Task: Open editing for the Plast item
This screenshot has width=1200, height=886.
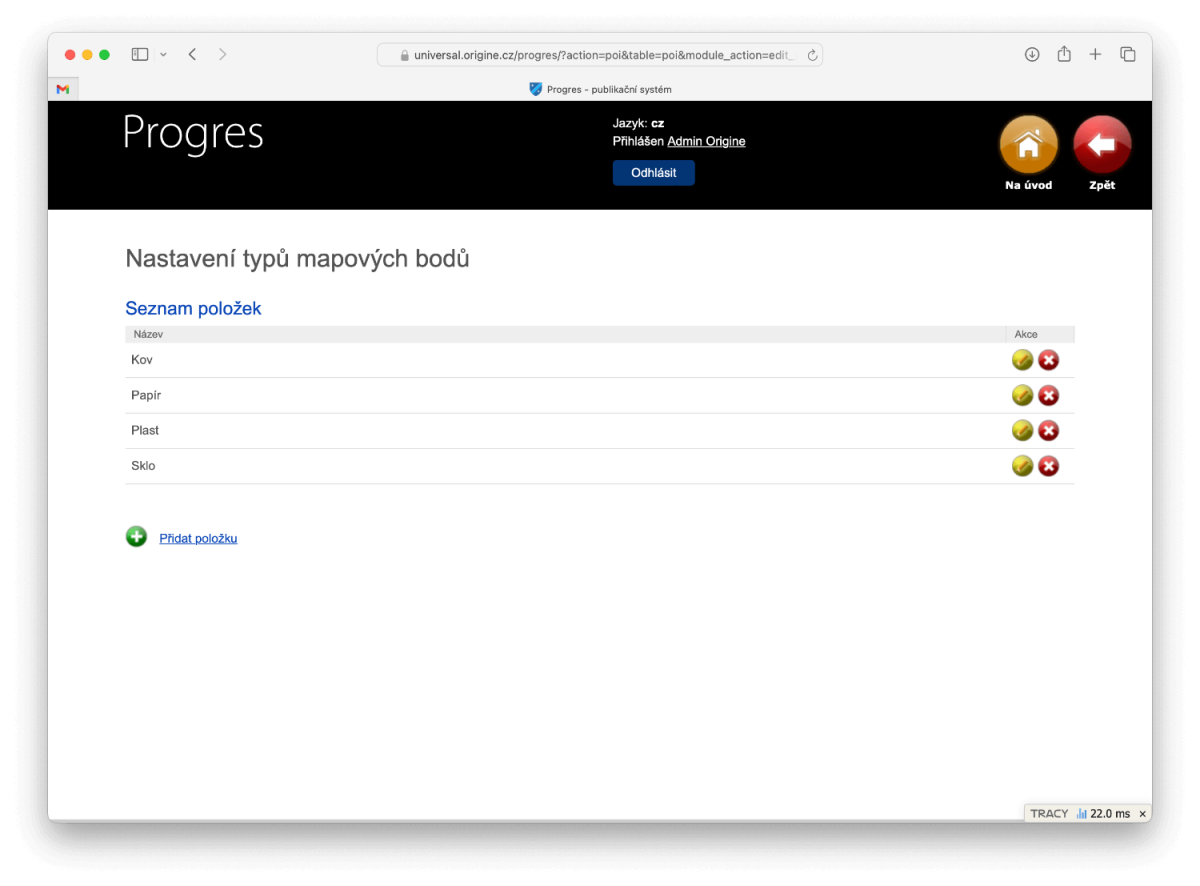Action: click(x=1022, y=431)
